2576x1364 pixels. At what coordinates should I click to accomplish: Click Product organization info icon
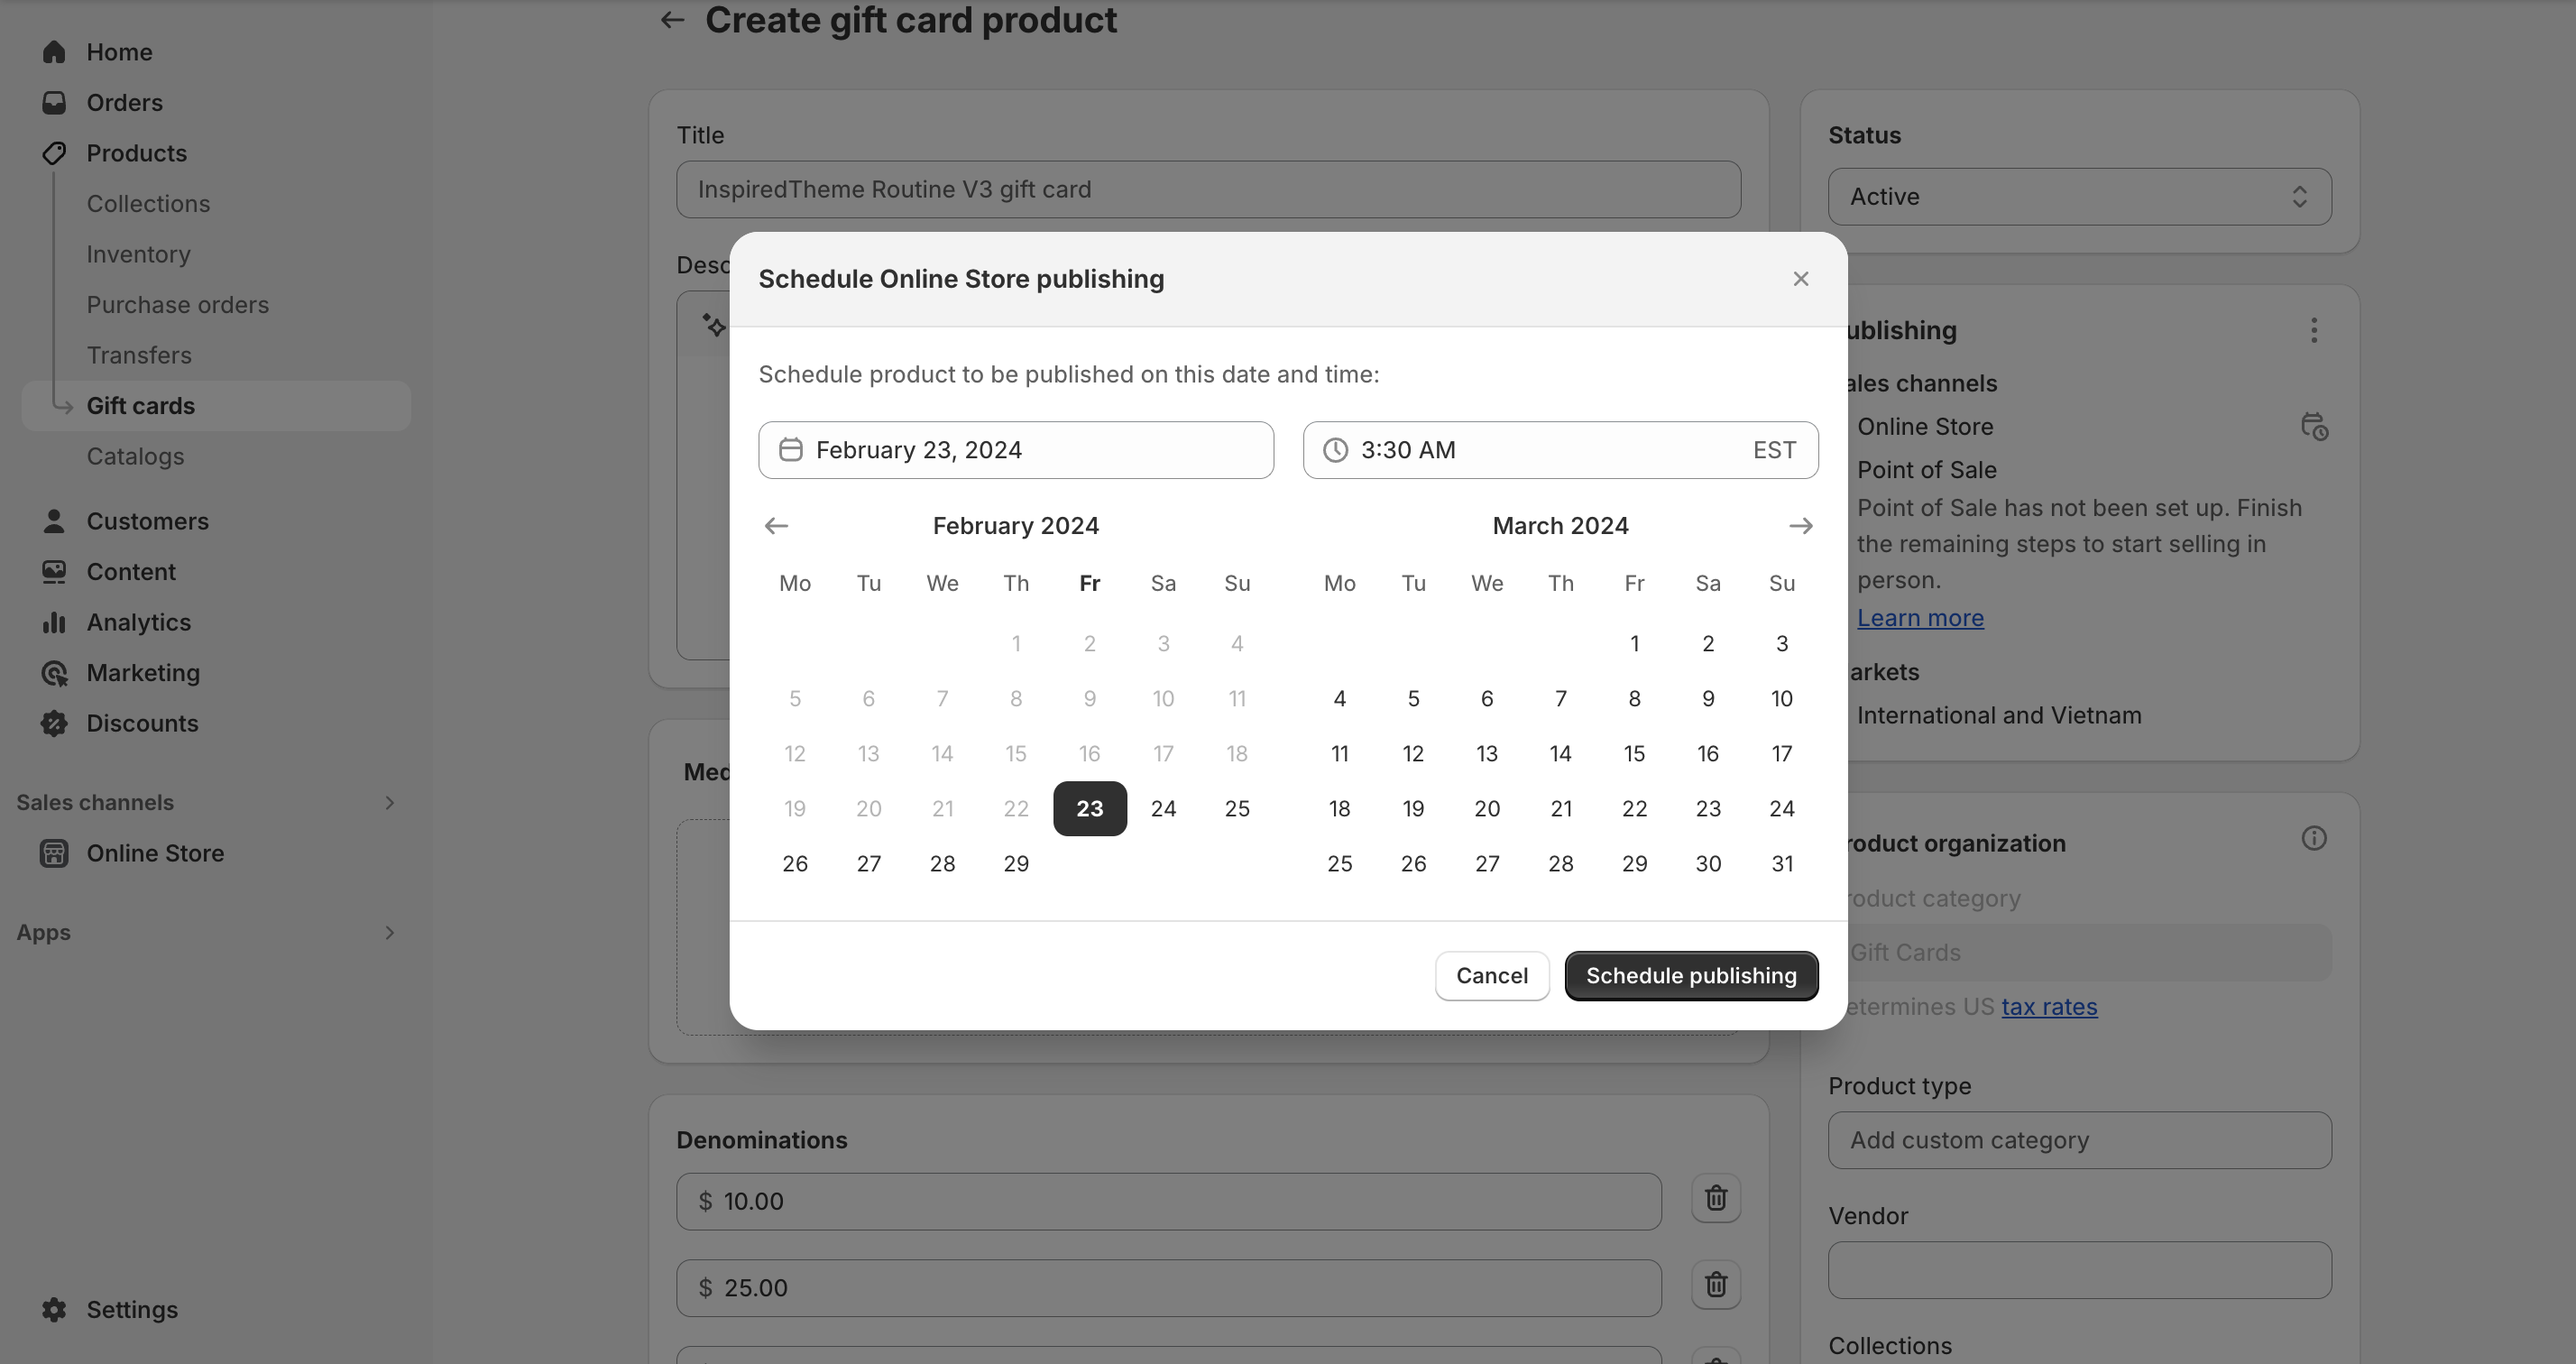pyautogui.click(x=2313, y=839)
